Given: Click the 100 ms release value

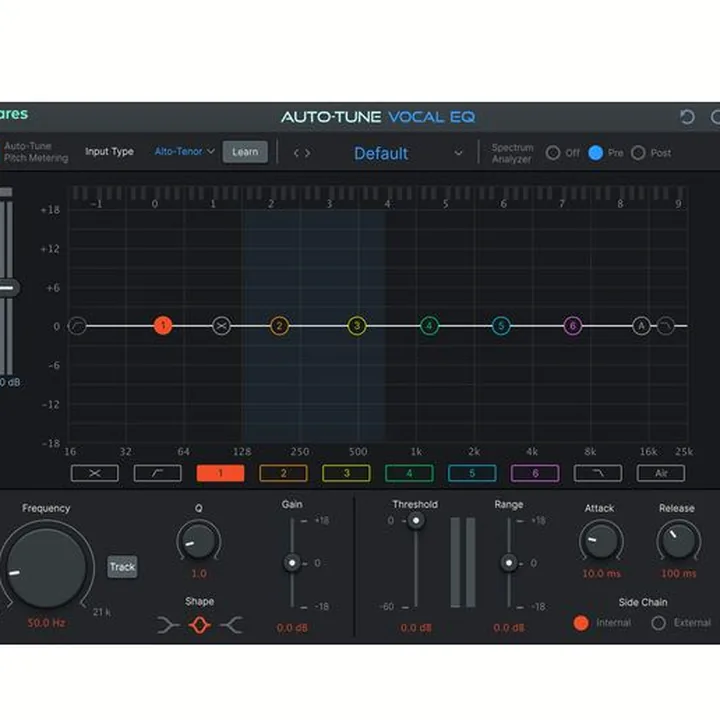Looking at the screenshot, I should pyautogui.click(x=678, y=574).
